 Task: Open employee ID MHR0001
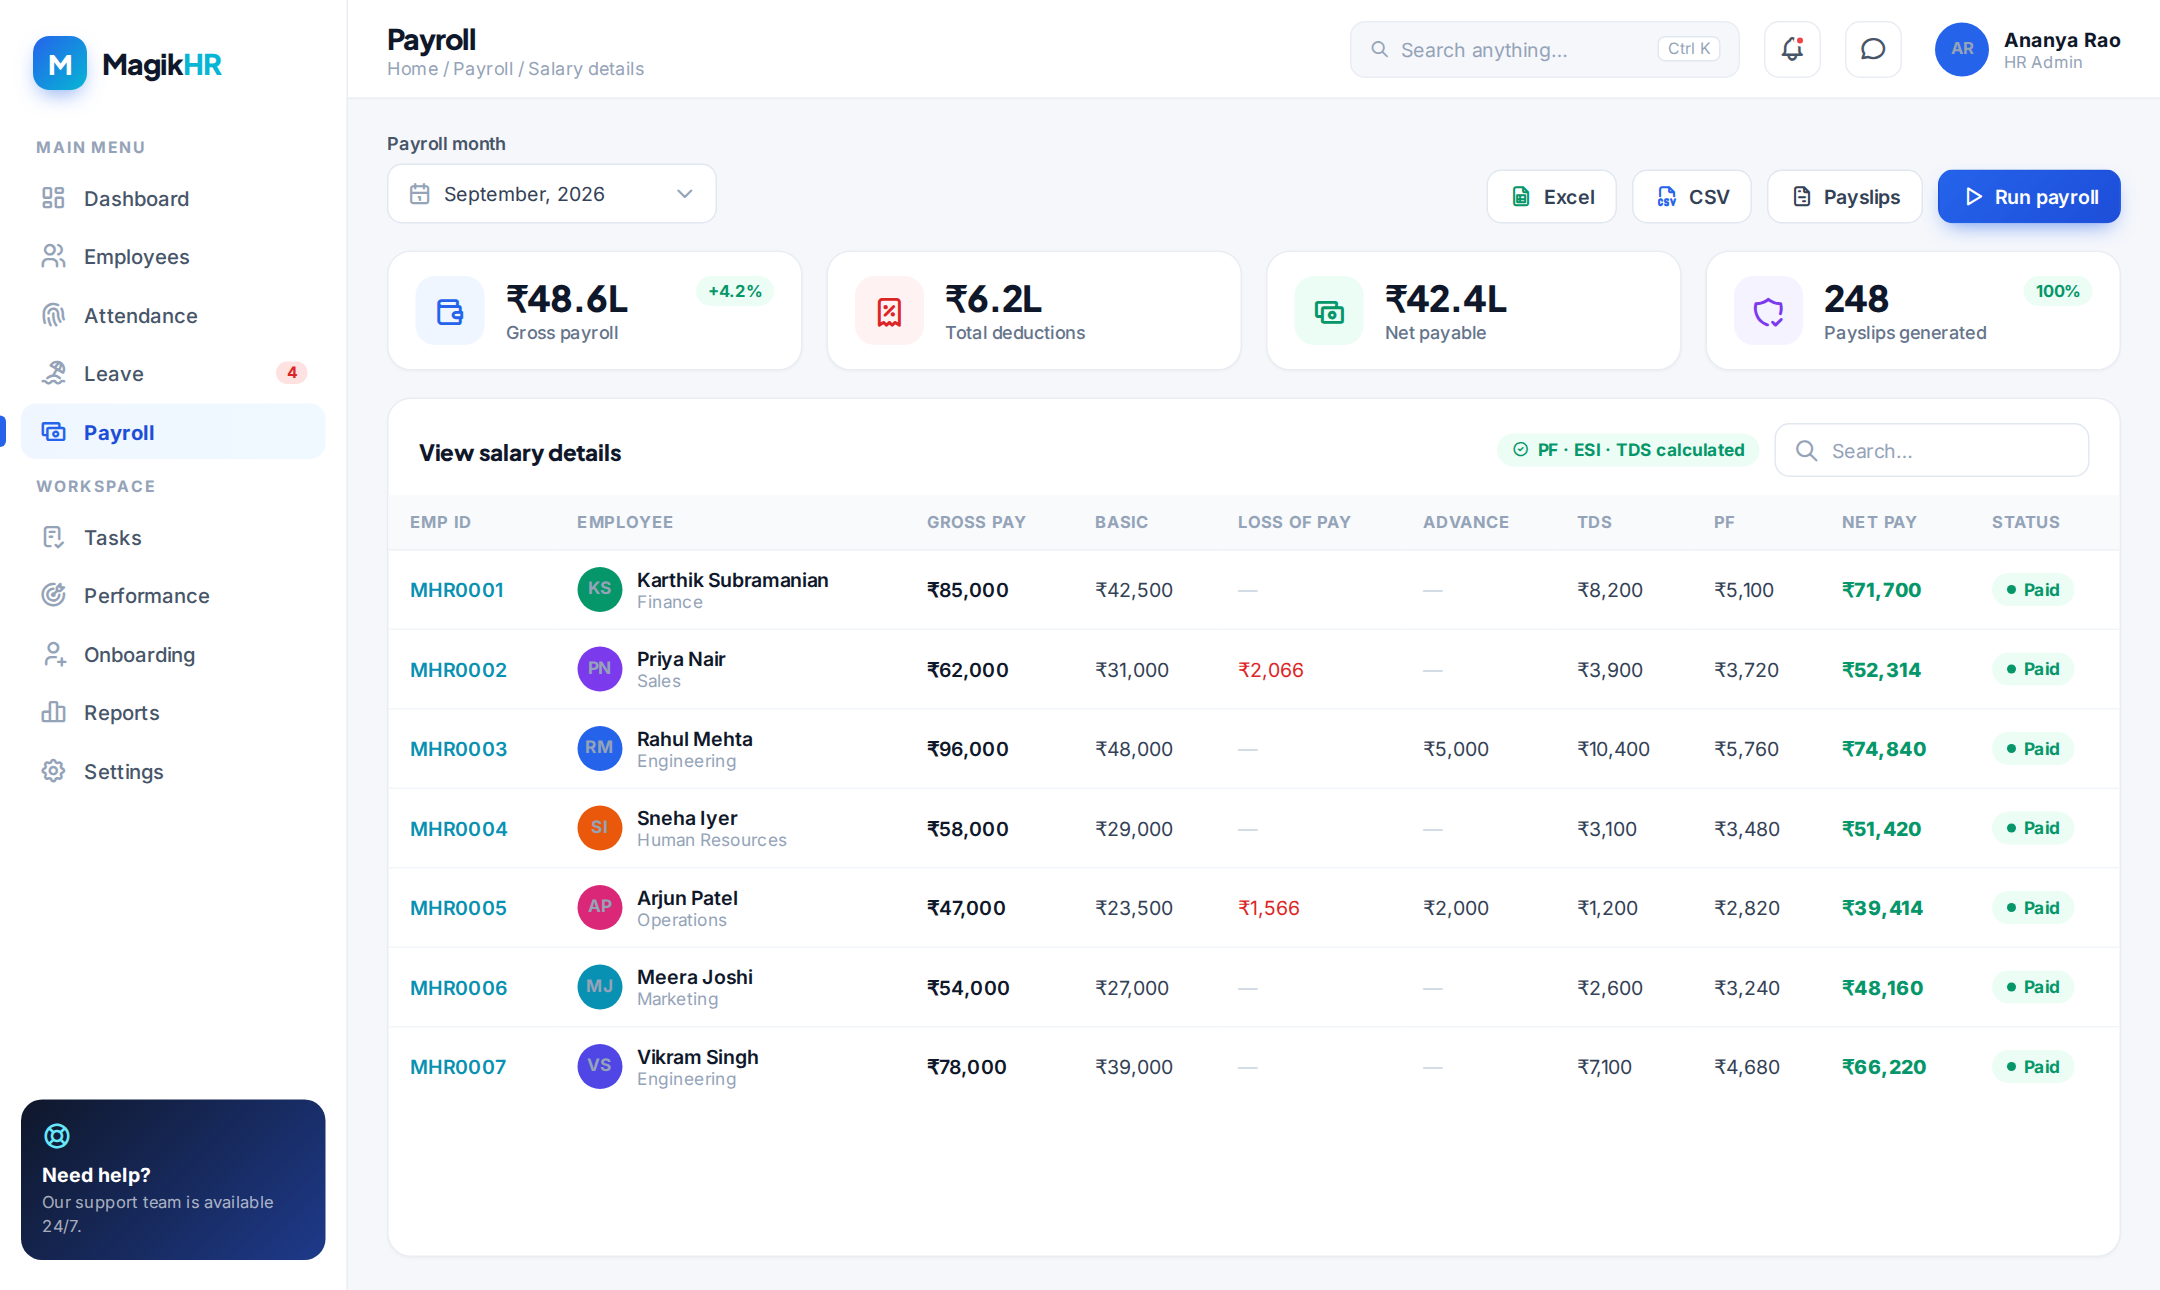[457, 590]
